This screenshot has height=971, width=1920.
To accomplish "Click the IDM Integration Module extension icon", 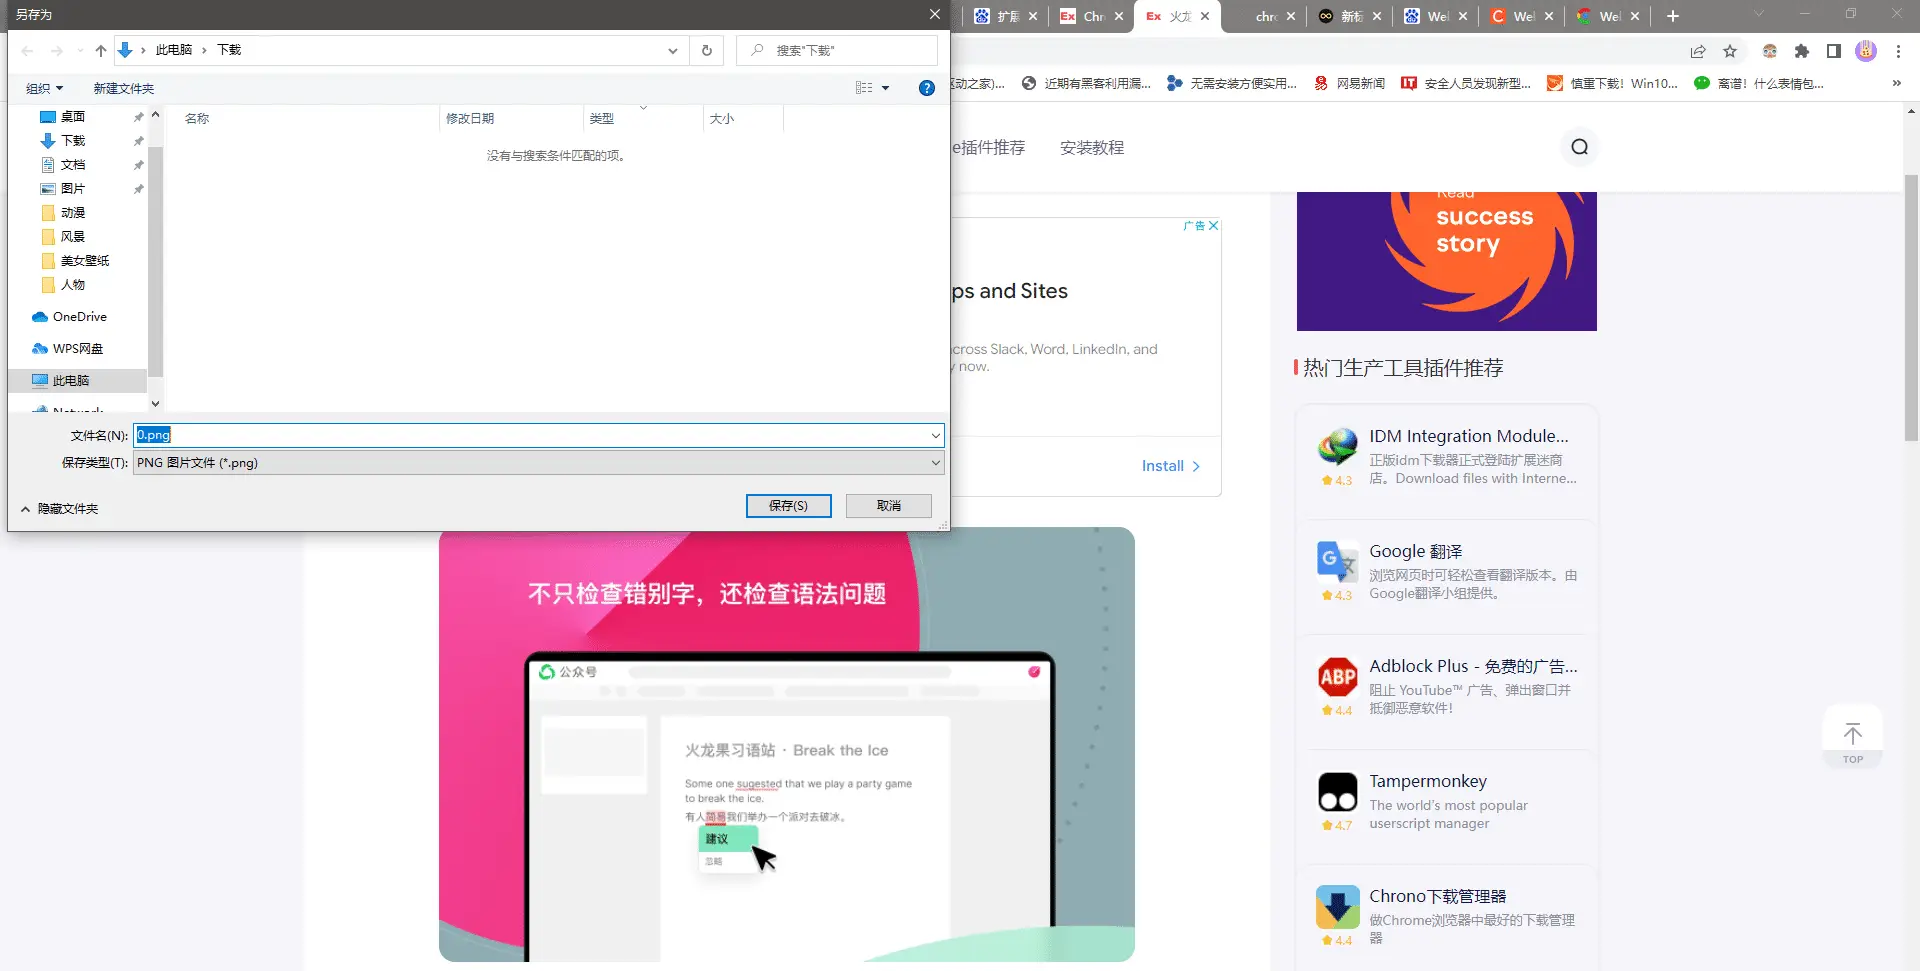I will coord(1337,449).
